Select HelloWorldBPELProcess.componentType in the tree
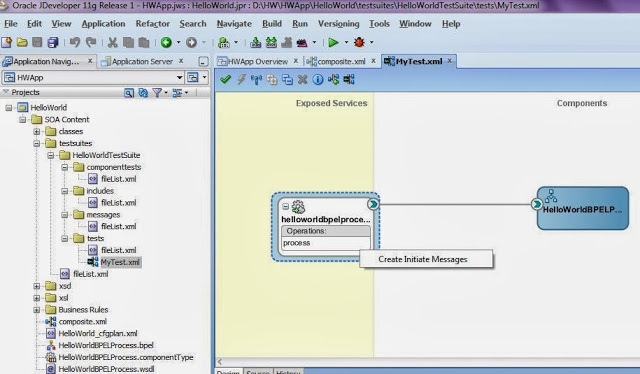 pyautogui.click(x=126, y=357)
